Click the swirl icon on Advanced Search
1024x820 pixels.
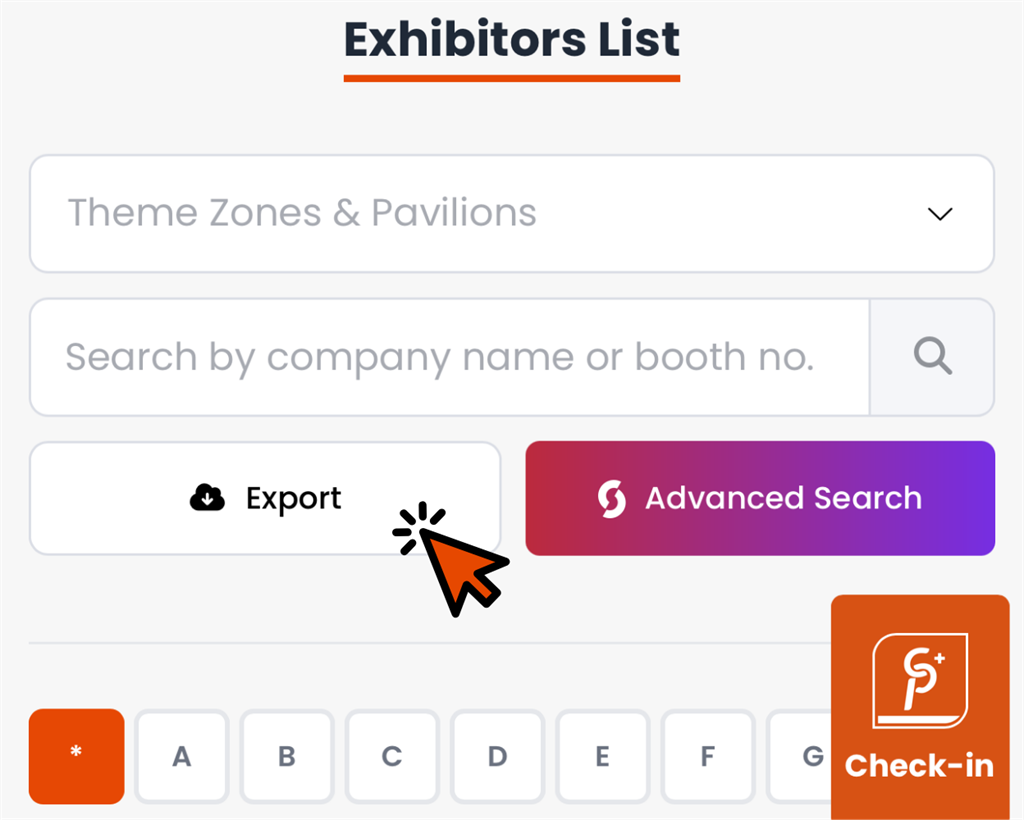tap(611, 498)
